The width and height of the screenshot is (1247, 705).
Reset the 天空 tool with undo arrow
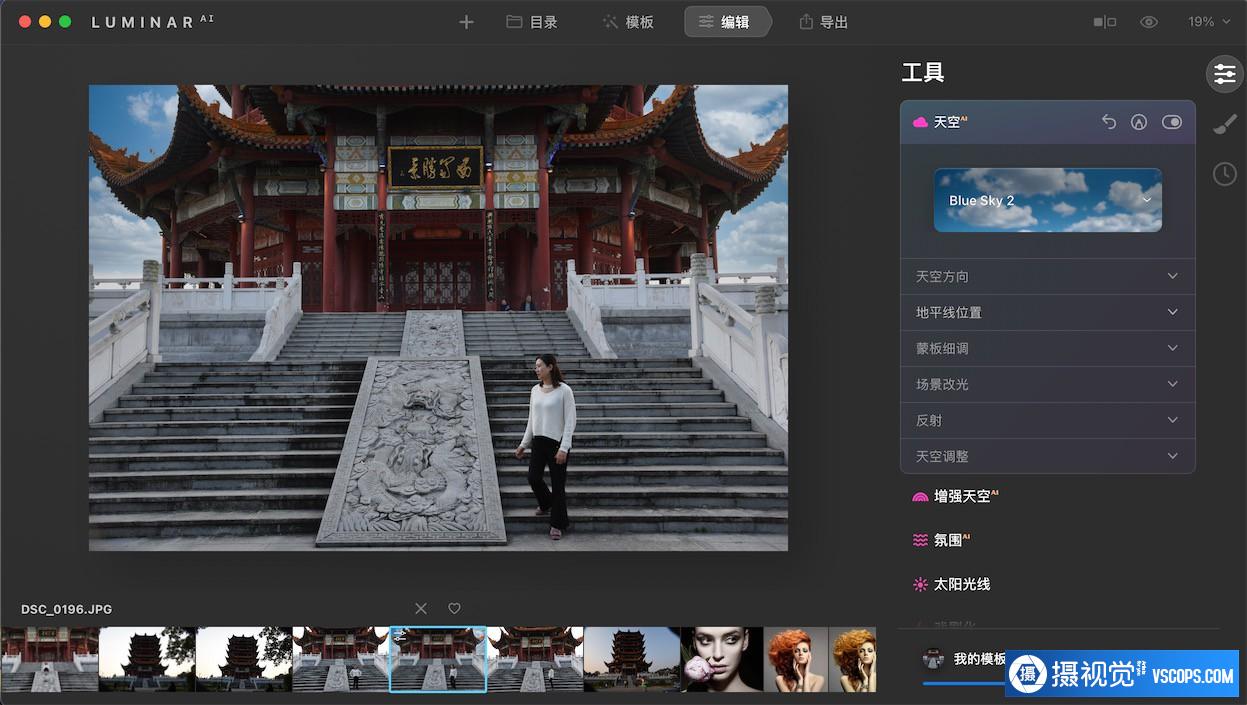coord(1108,122)
